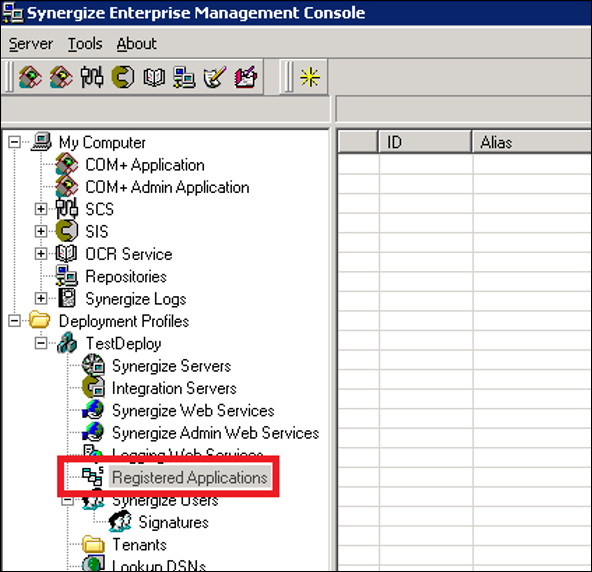Click the COM+ Admin Application tree icon
Screen dimensions: 592x572
(67, 186)
